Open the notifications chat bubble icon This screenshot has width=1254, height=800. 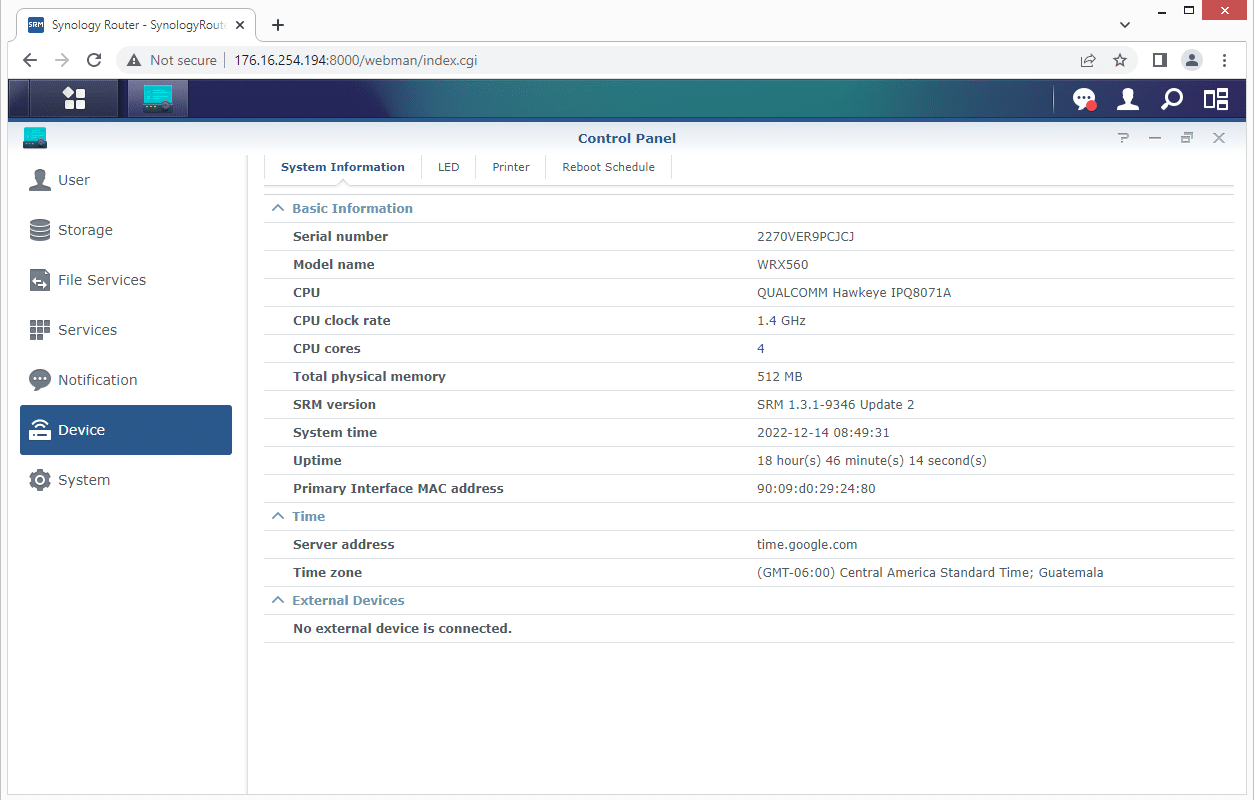1084,99
